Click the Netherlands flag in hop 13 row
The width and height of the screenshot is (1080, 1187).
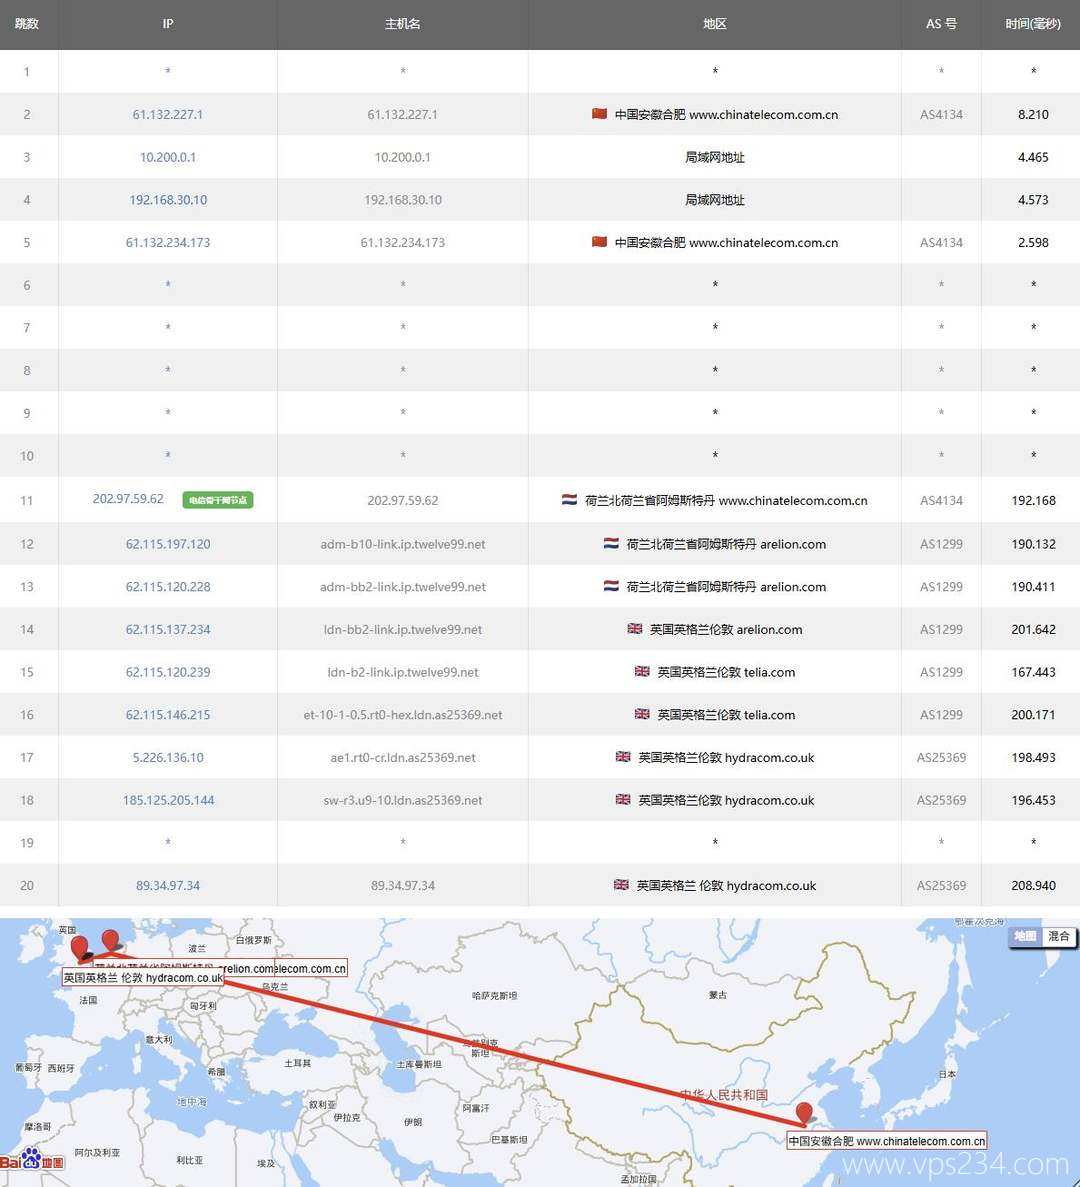pos(611,586)
